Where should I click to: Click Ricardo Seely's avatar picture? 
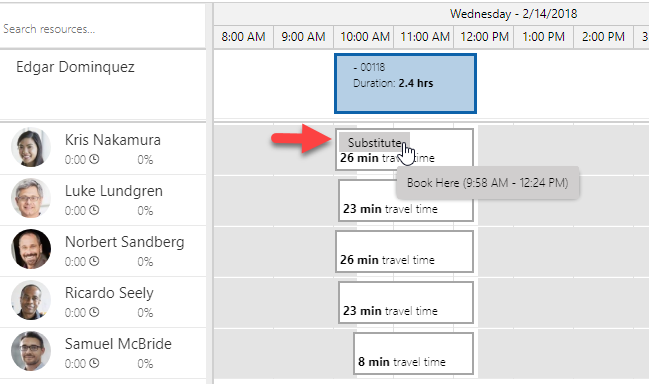(31, 300)
